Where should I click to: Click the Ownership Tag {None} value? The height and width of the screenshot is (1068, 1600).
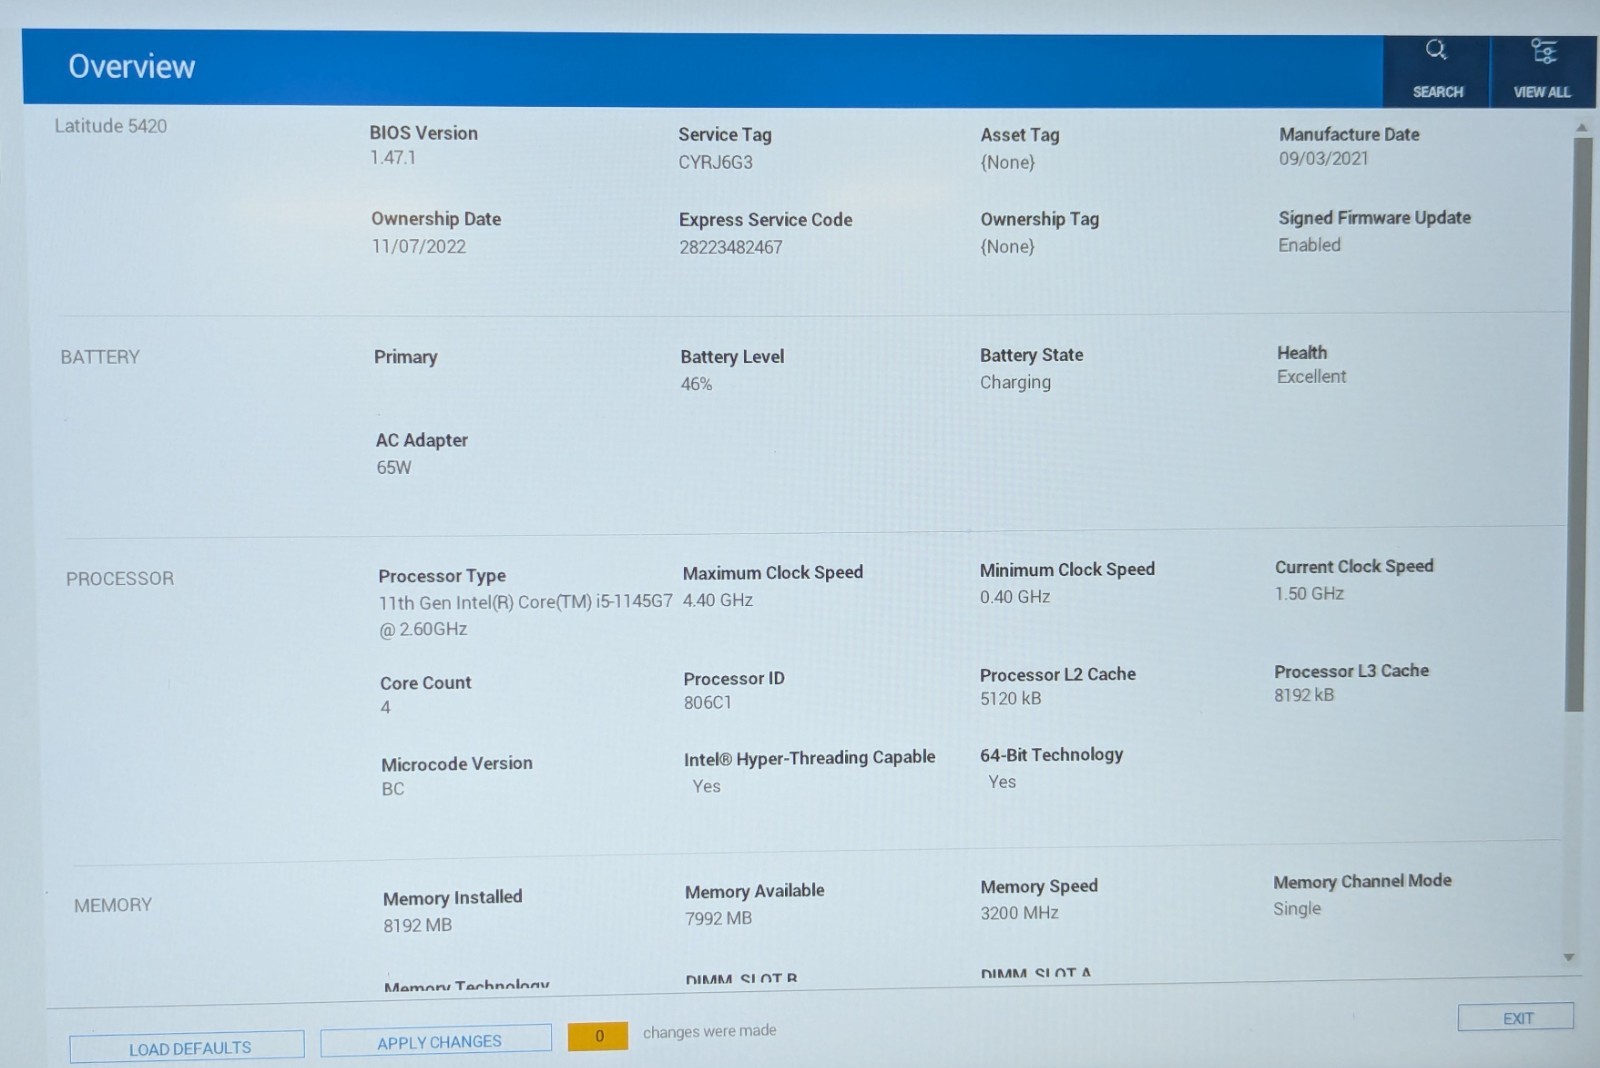(1007, 246)
